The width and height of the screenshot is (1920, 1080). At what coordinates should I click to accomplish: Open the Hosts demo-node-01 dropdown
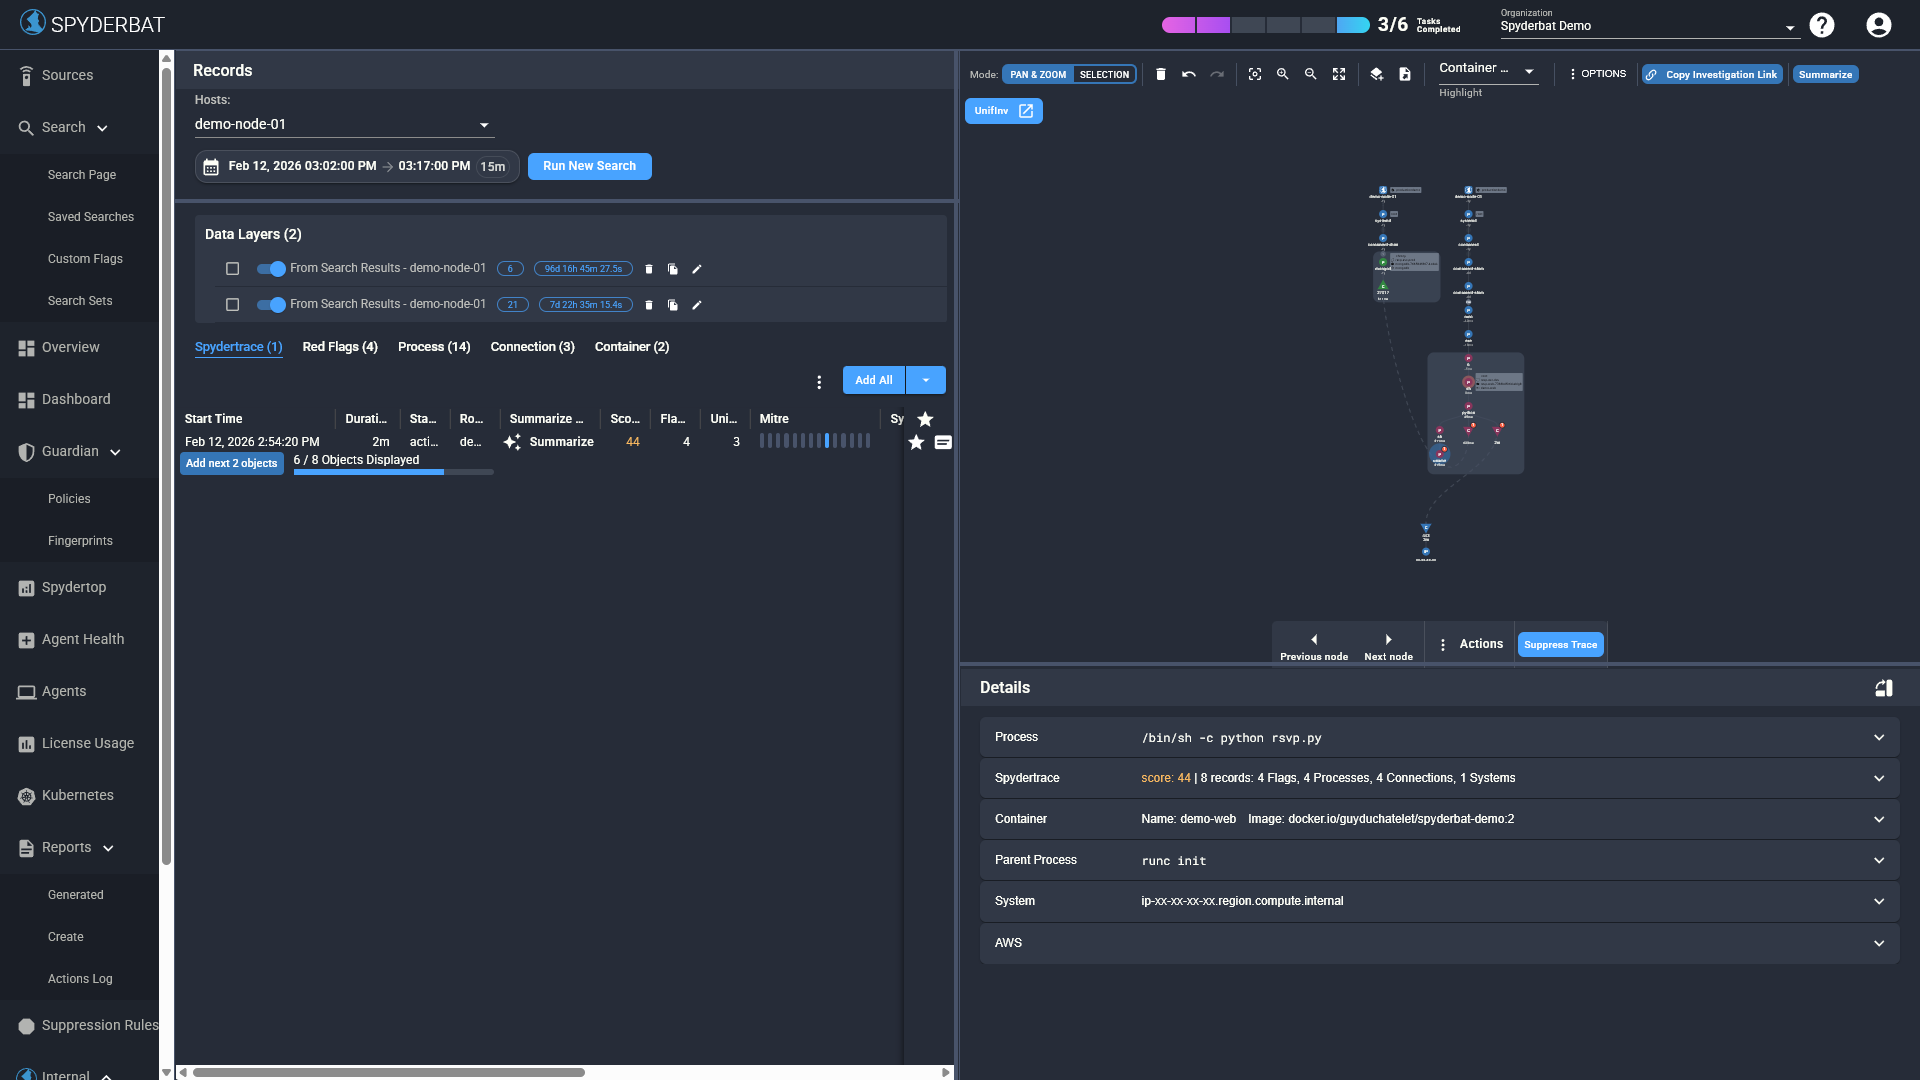coord(343,124)
